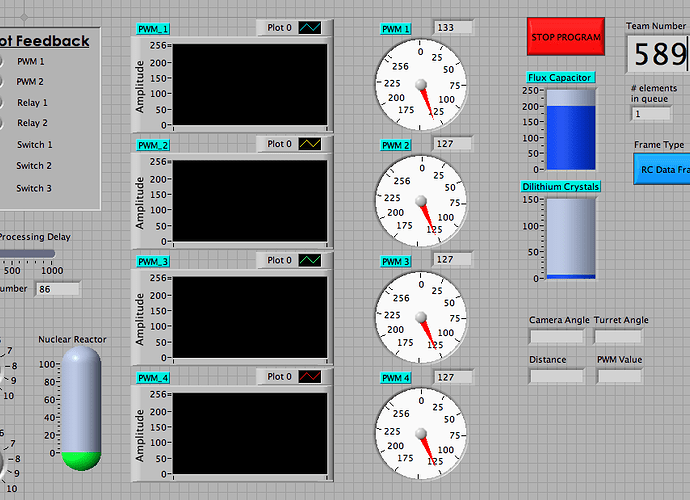The image size is (690, 500).
Task: Click the PWM 4 gauge label
Action: pos(396,378)
